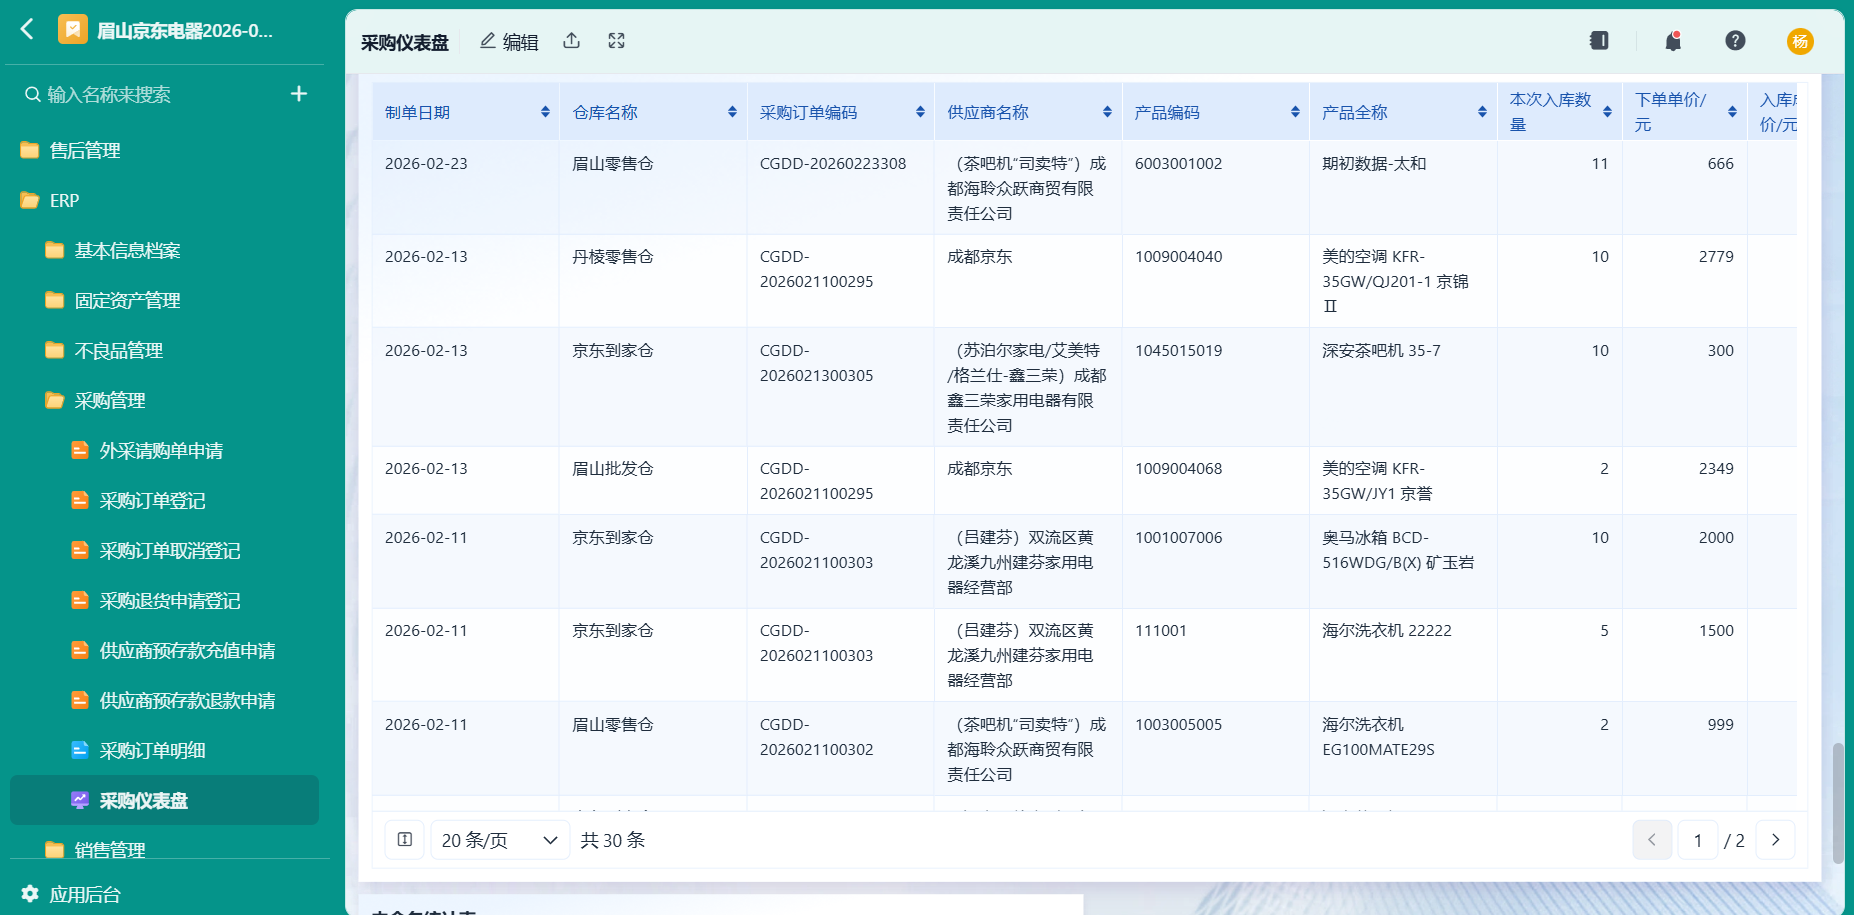Image resolution: width=1854 pixels, height=915 pixels.
Task: Click the 采购仪表盘 chart icon in sidebar
Action: 80,800
